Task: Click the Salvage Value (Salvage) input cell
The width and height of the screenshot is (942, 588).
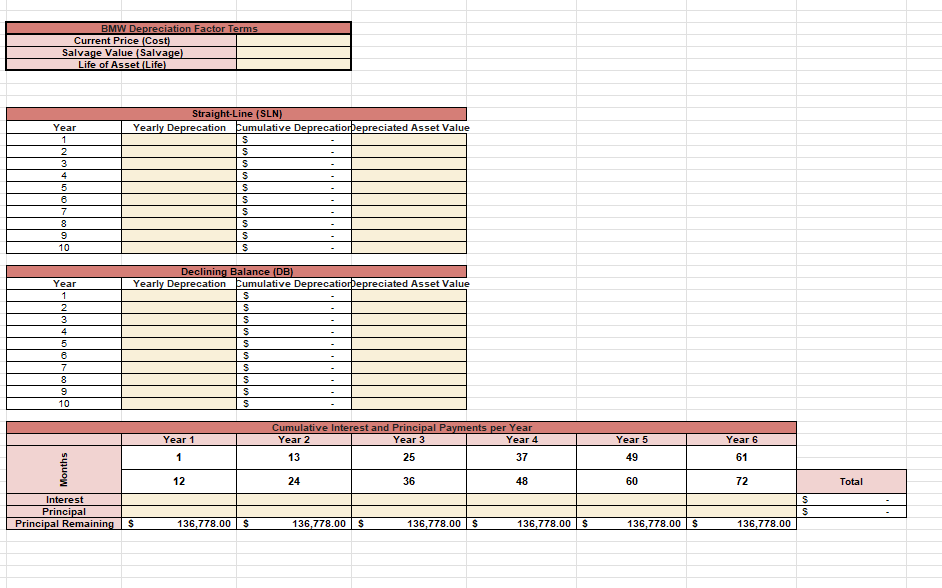Action: coord(292,53)
